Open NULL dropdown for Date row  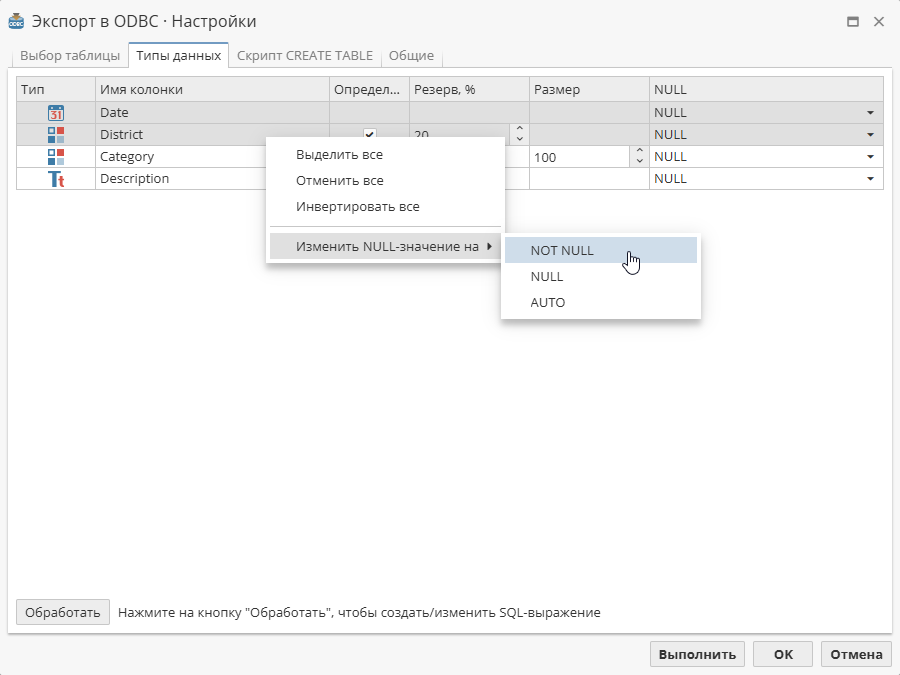[870, 112]
